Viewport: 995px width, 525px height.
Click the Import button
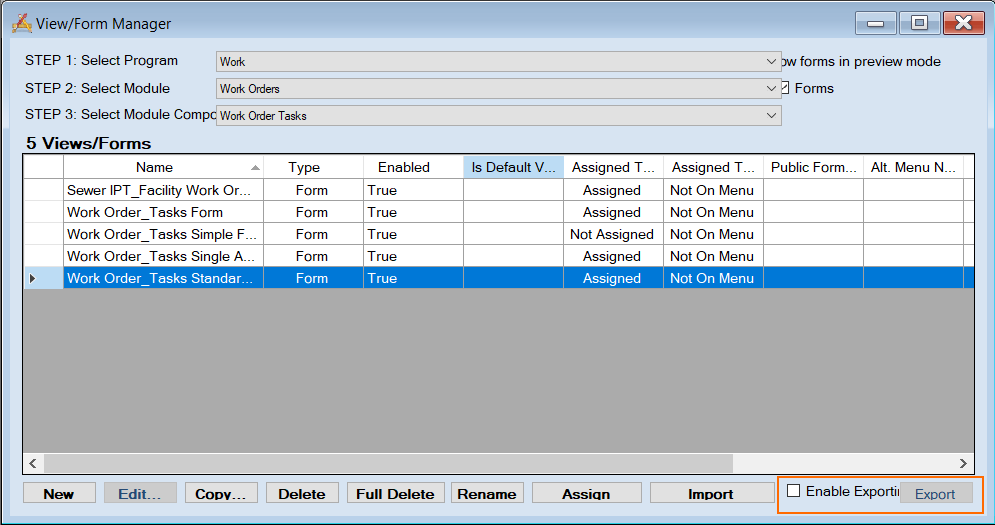(712, 493)
